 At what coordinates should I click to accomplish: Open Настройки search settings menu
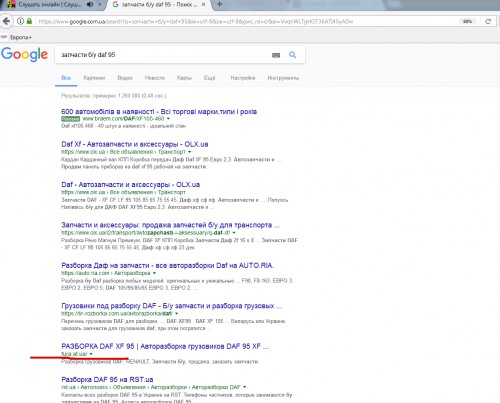pyautogui.click(x=243, y=78)
